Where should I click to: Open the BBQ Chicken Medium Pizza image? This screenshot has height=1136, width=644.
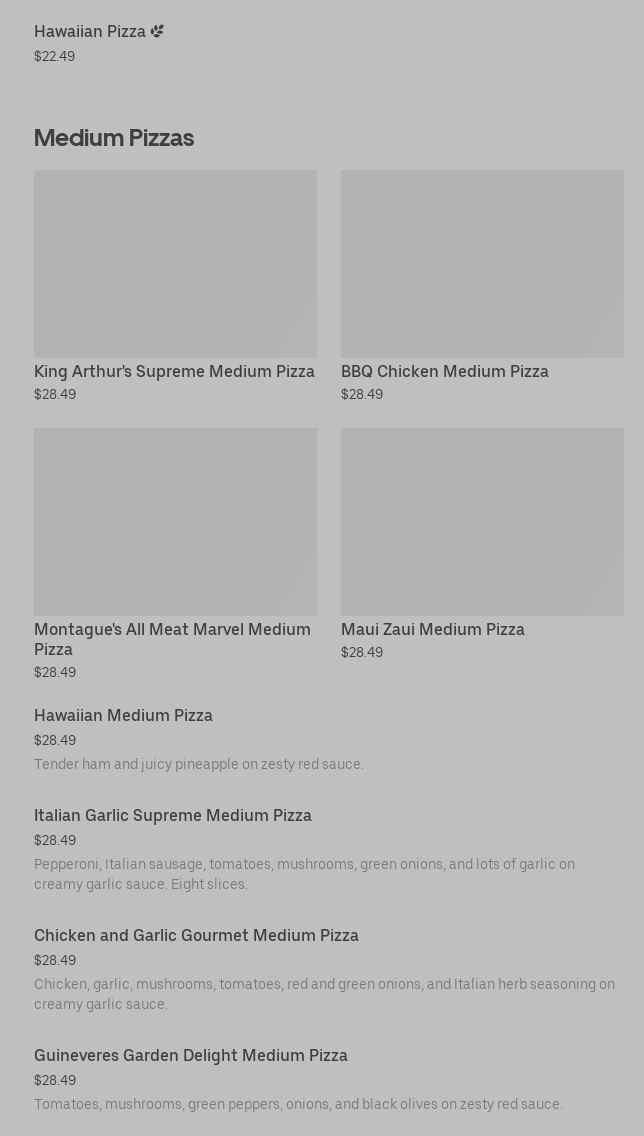point(482,263)
